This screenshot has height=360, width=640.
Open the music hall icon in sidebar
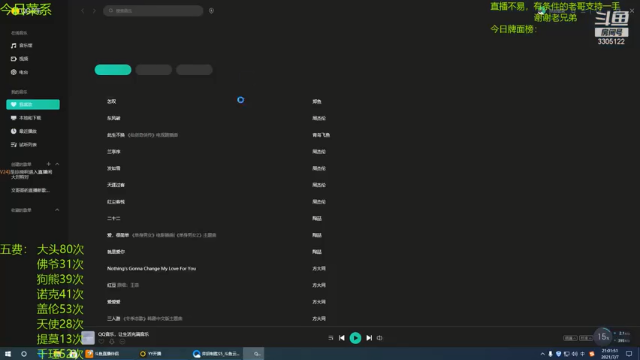13,45
